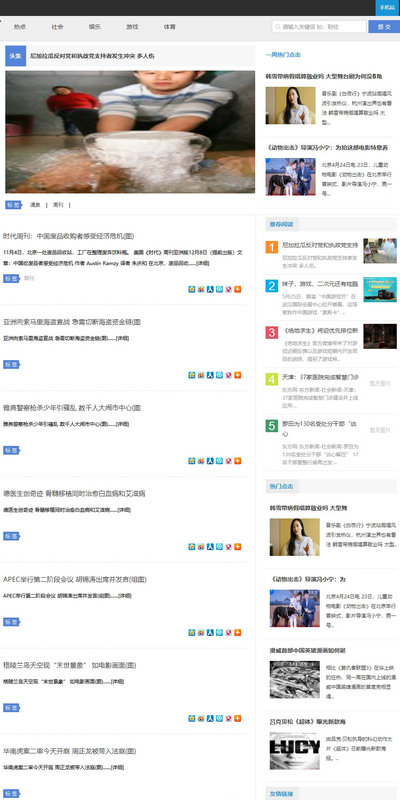Share the 德医生创奇迹 article to Sina Weibo
Viewport: 400px width, 800px height.
point(201,546)
